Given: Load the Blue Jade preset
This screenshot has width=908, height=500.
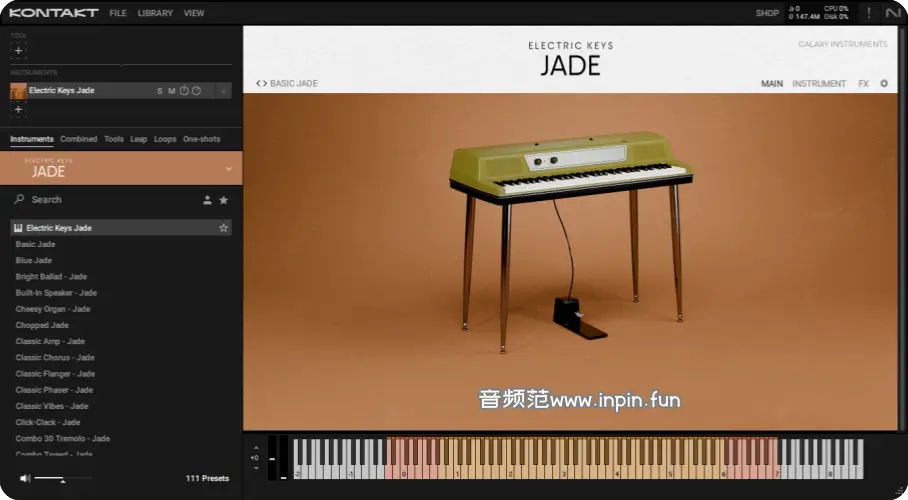Looking at the screenshot, I should click(x=34, y=260).
